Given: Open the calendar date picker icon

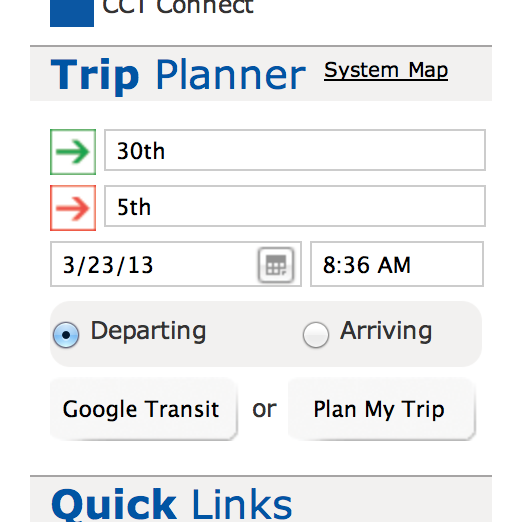Looking at the screenshot, I should 276,265.
